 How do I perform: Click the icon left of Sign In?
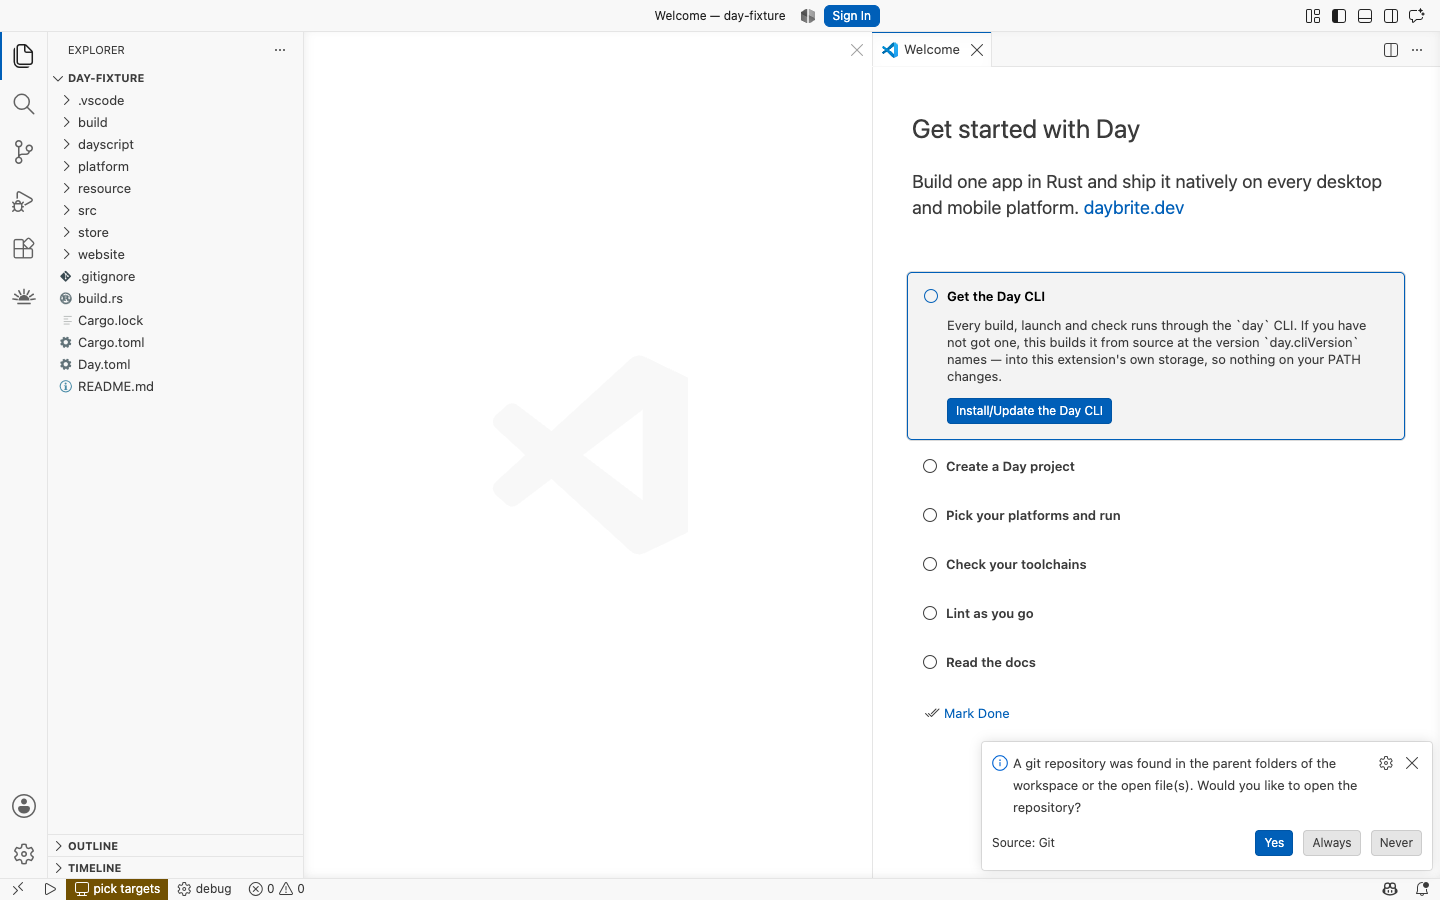(x=808, y=16)
